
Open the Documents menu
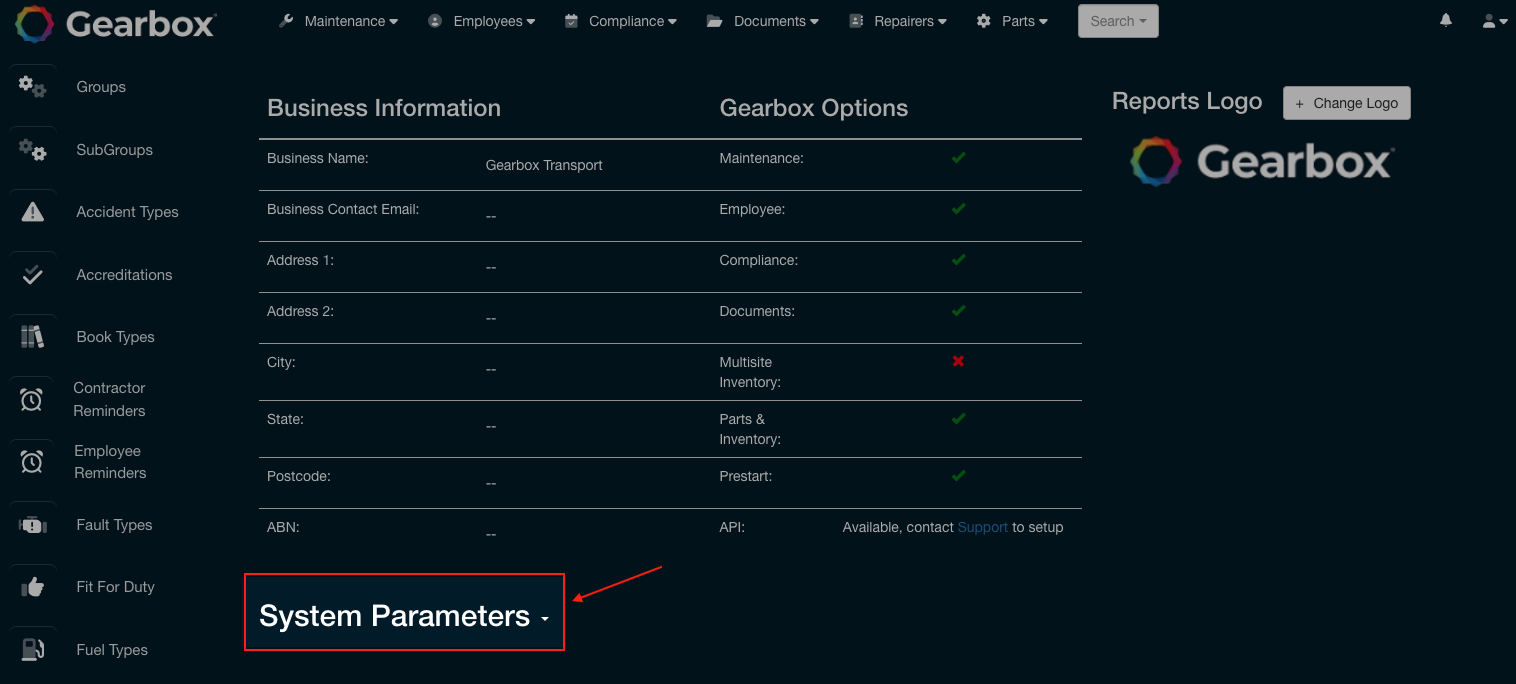pyautogui.click(x=763, y=21)
